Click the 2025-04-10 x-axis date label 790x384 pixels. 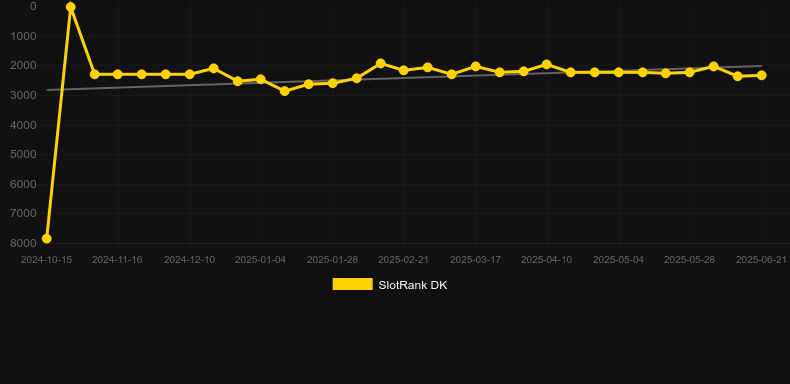(547, 260)
